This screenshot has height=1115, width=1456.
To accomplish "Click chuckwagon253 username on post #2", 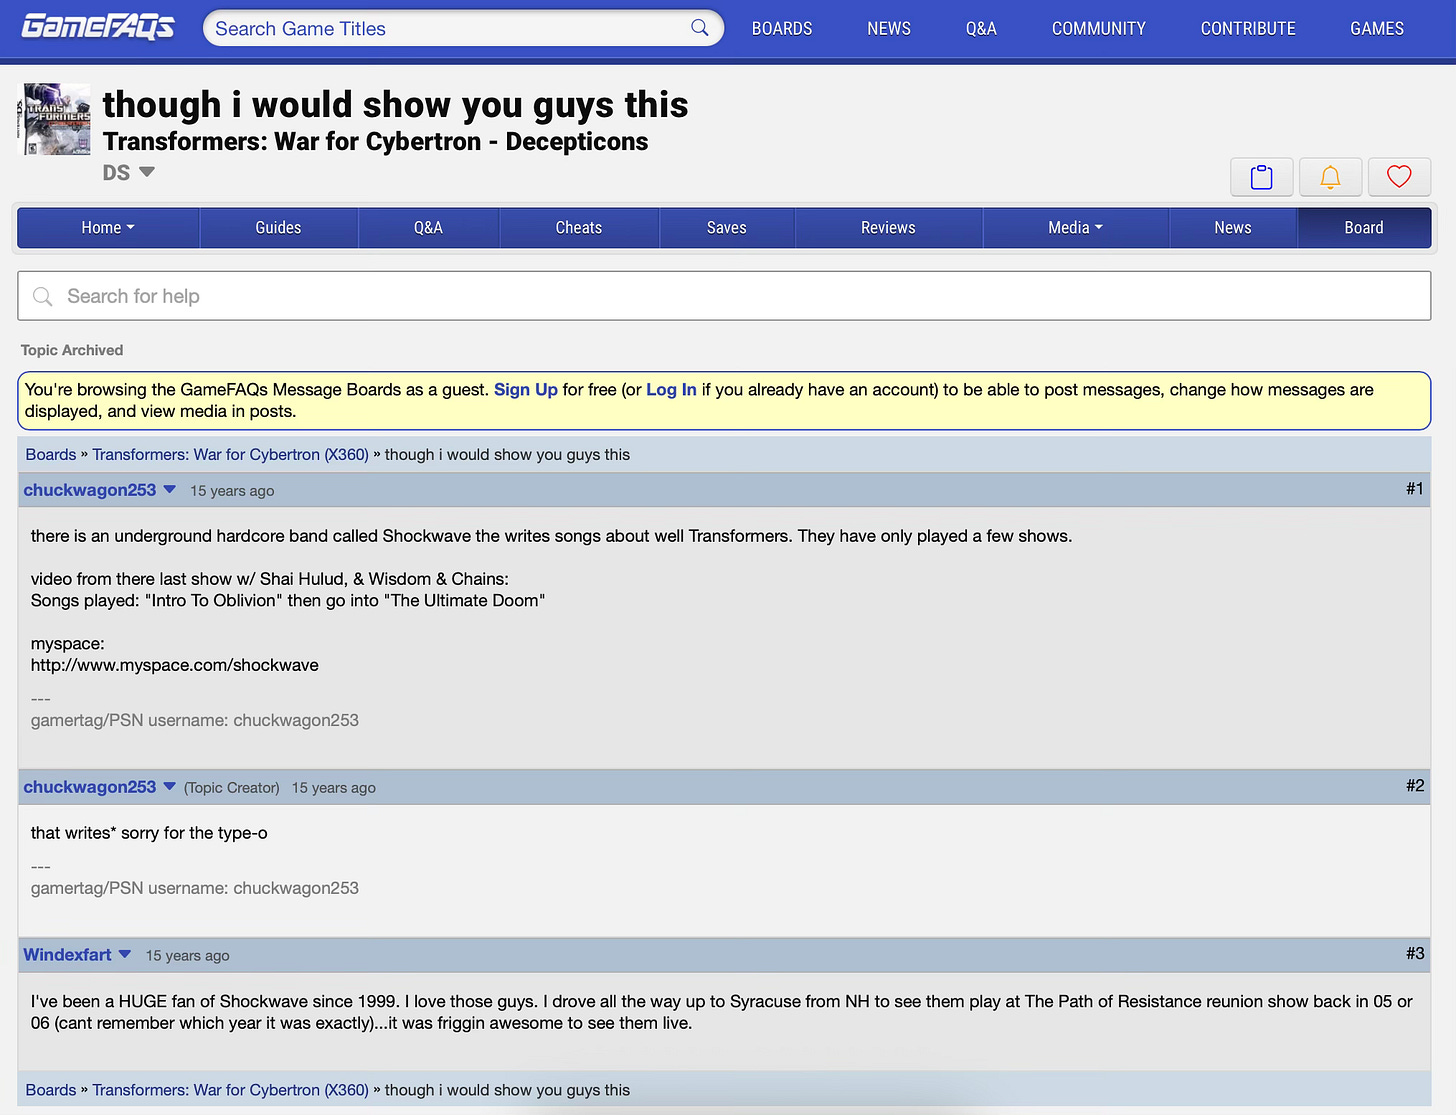I will click(x=90, y=787).
